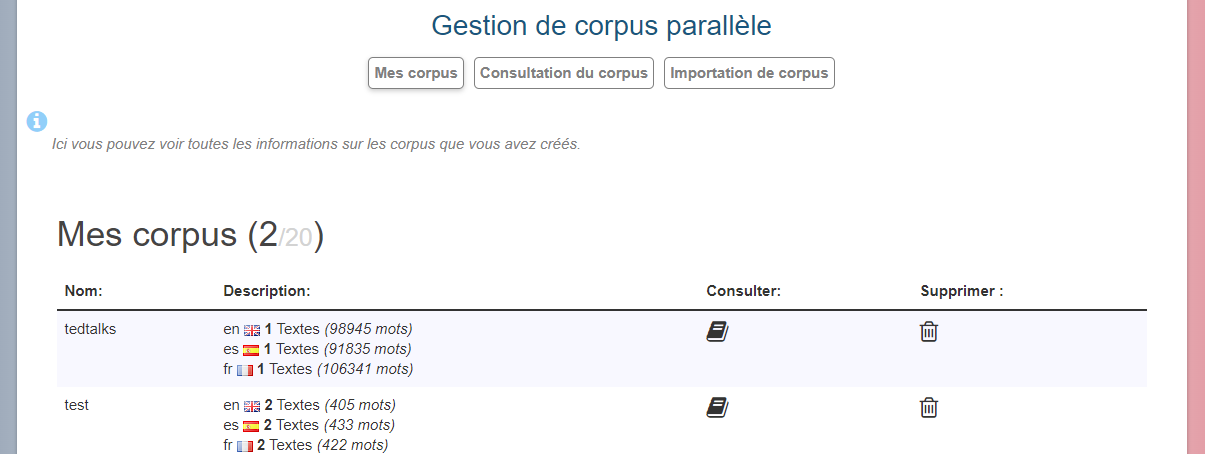Click the blue information icon

(x=37, y=121)
